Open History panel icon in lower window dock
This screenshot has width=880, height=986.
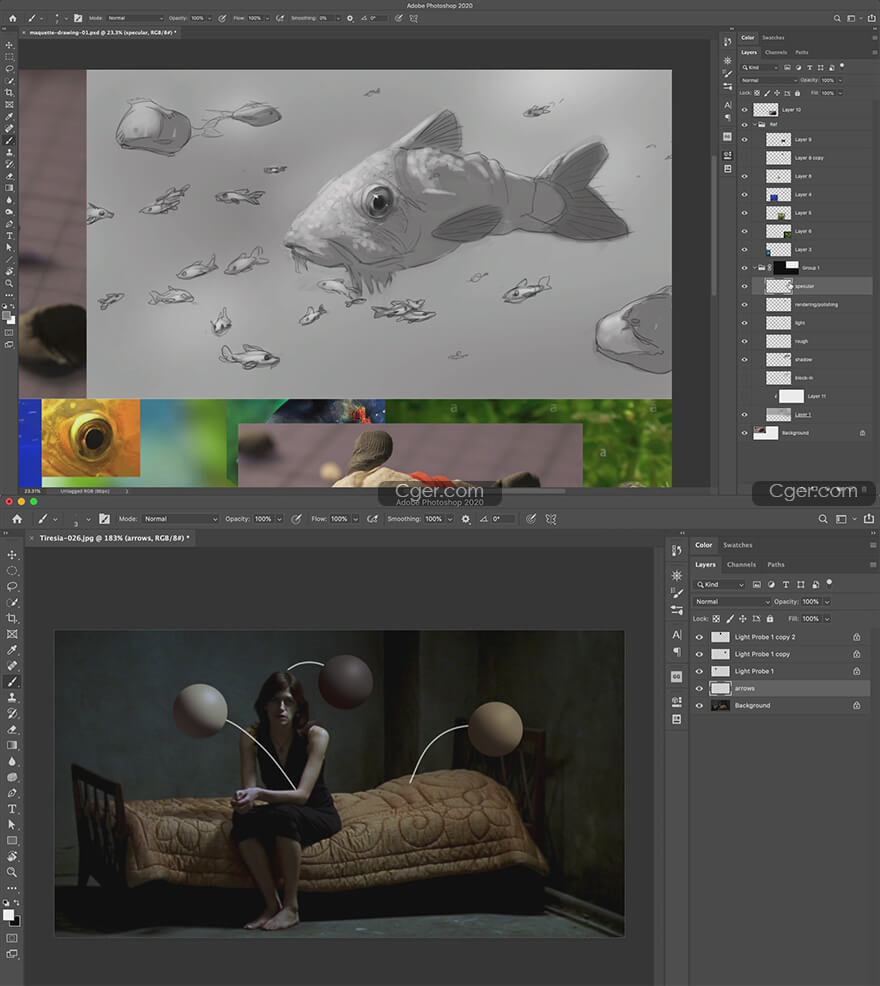pyautogui.click(x=677, y=551)
